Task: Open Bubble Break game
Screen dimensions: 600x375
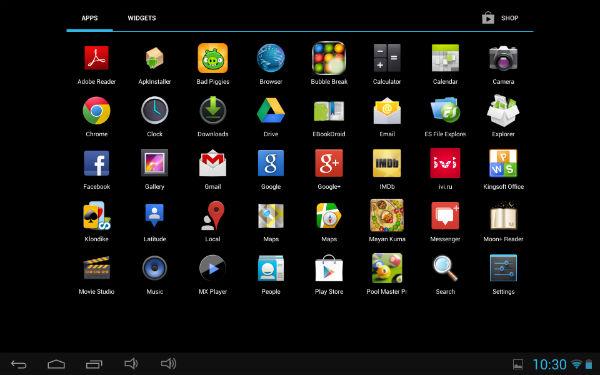Action: (329, 58)
